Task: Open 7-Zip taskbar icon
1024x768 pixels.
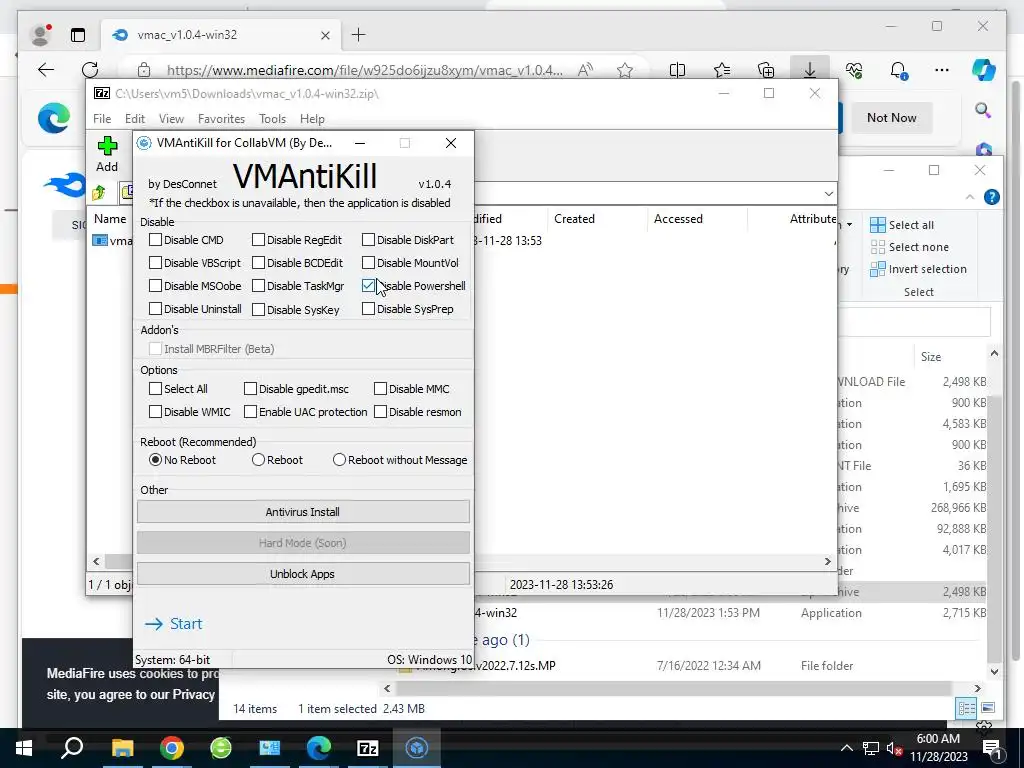Action: click(368, 748)
